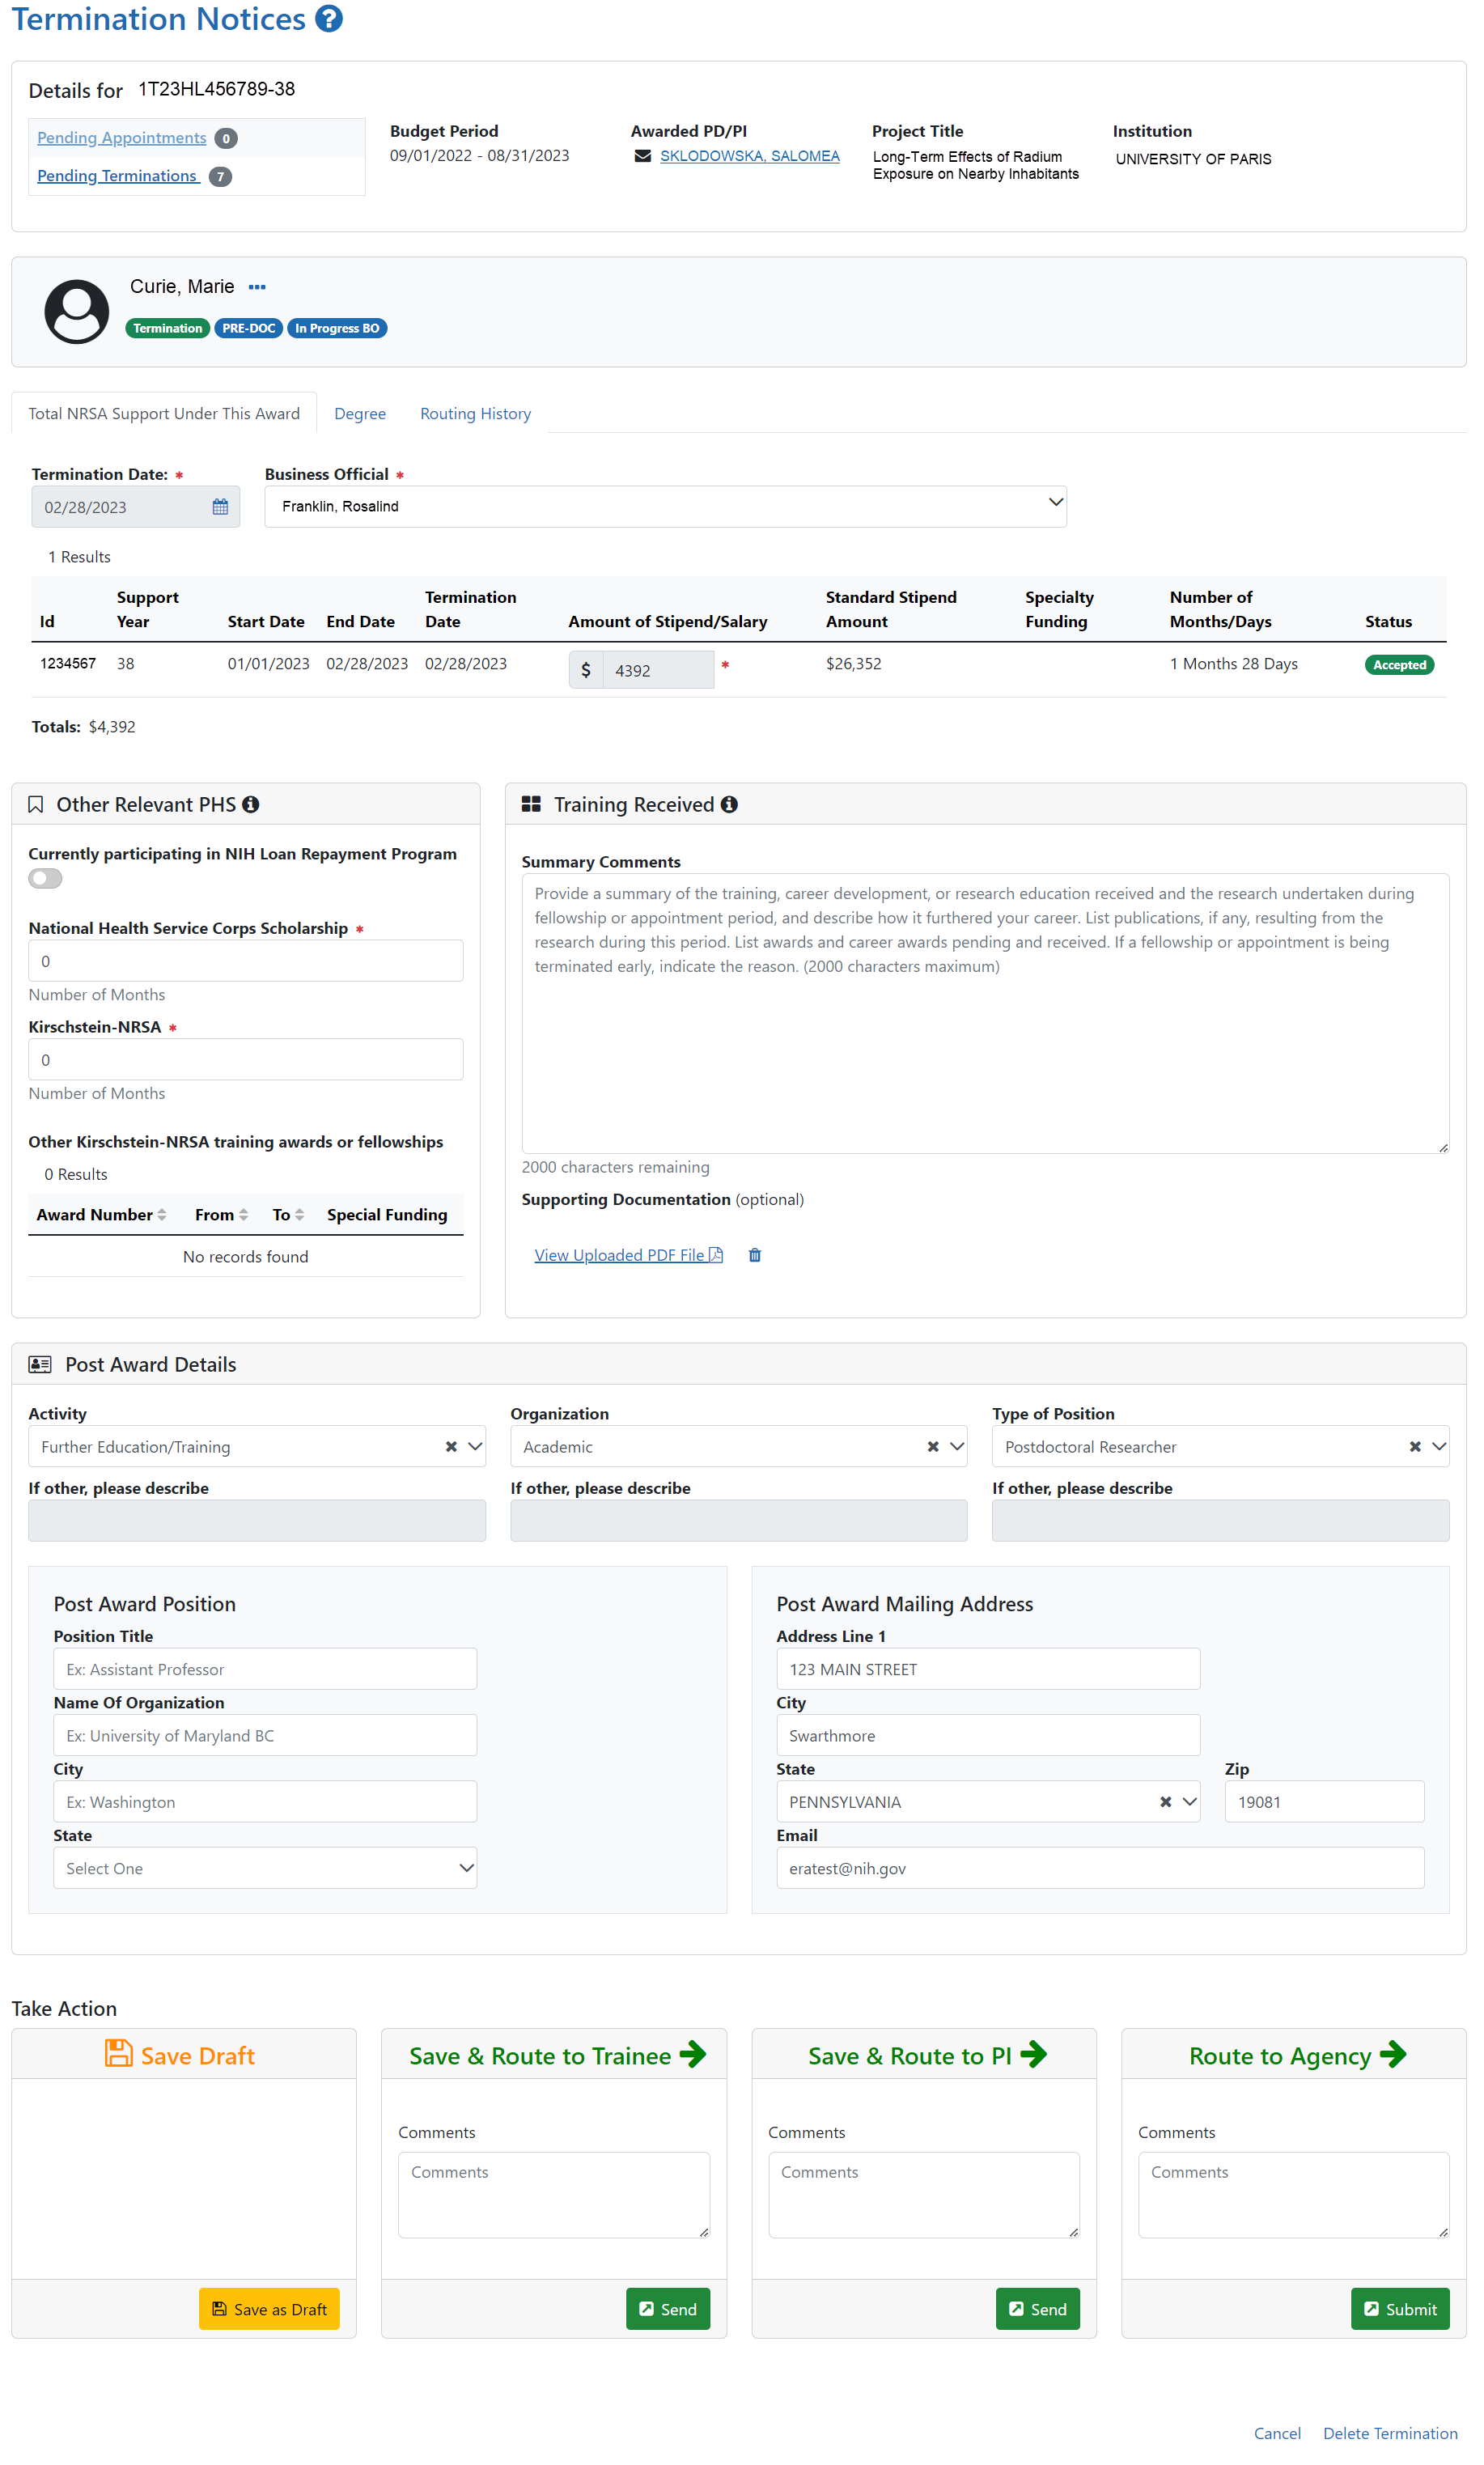Click the Kirschstein-NRSA months field
This screenshot has height=2465, width=1484.
point(246,1059)
